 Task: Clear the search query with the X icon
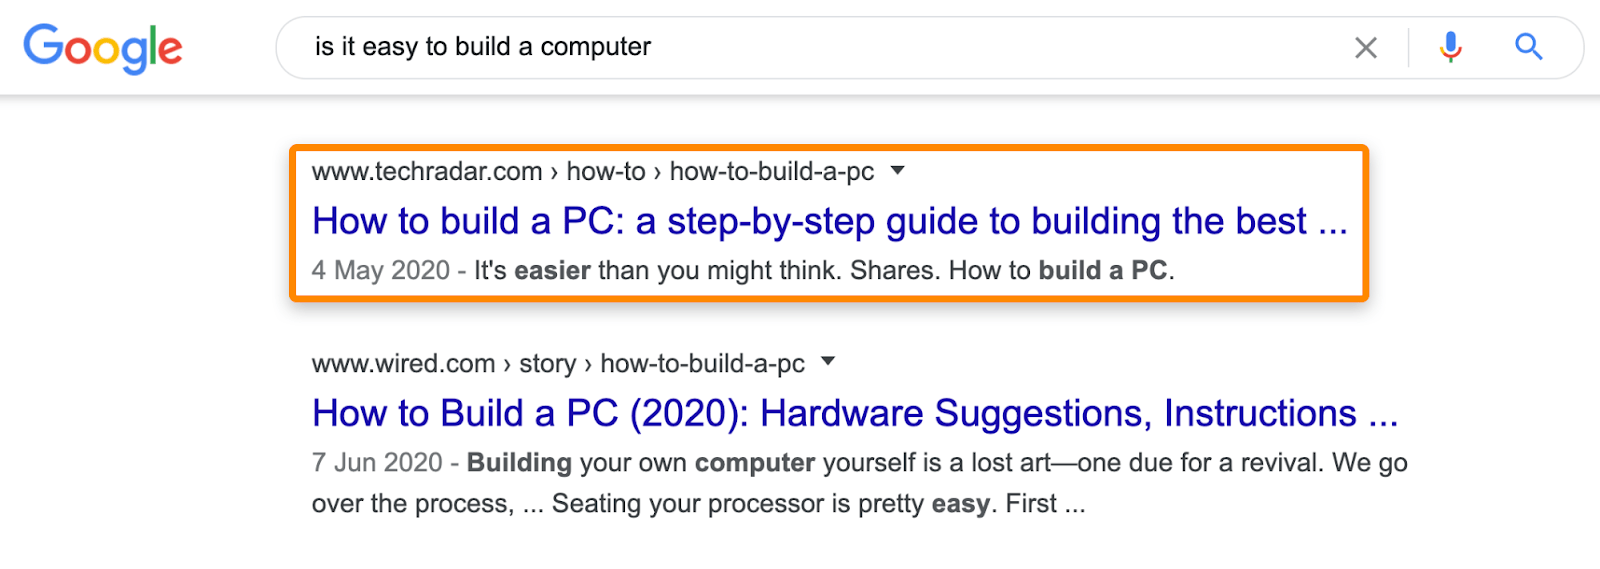click(1366, 47)
